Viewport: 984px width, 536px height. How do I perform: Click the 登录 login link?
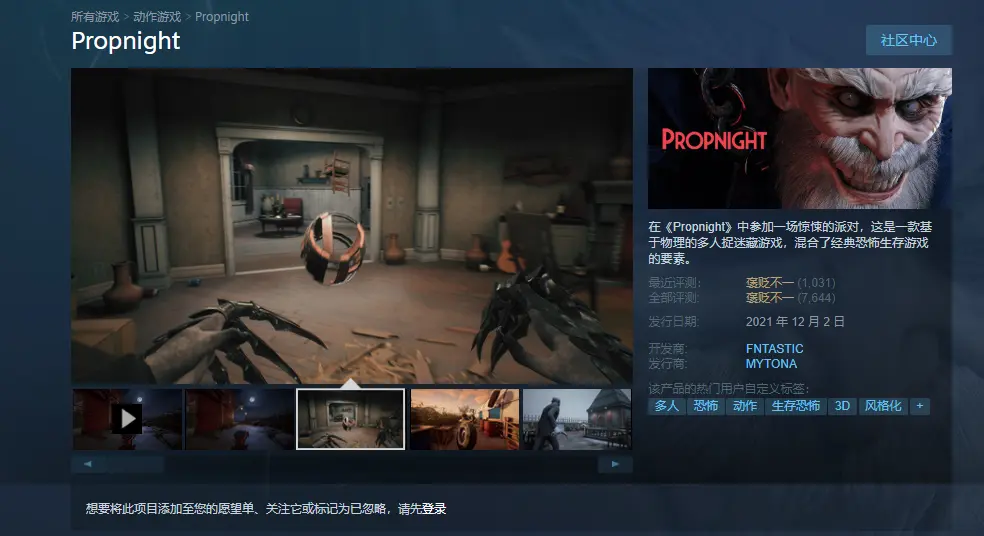point(434,508)
